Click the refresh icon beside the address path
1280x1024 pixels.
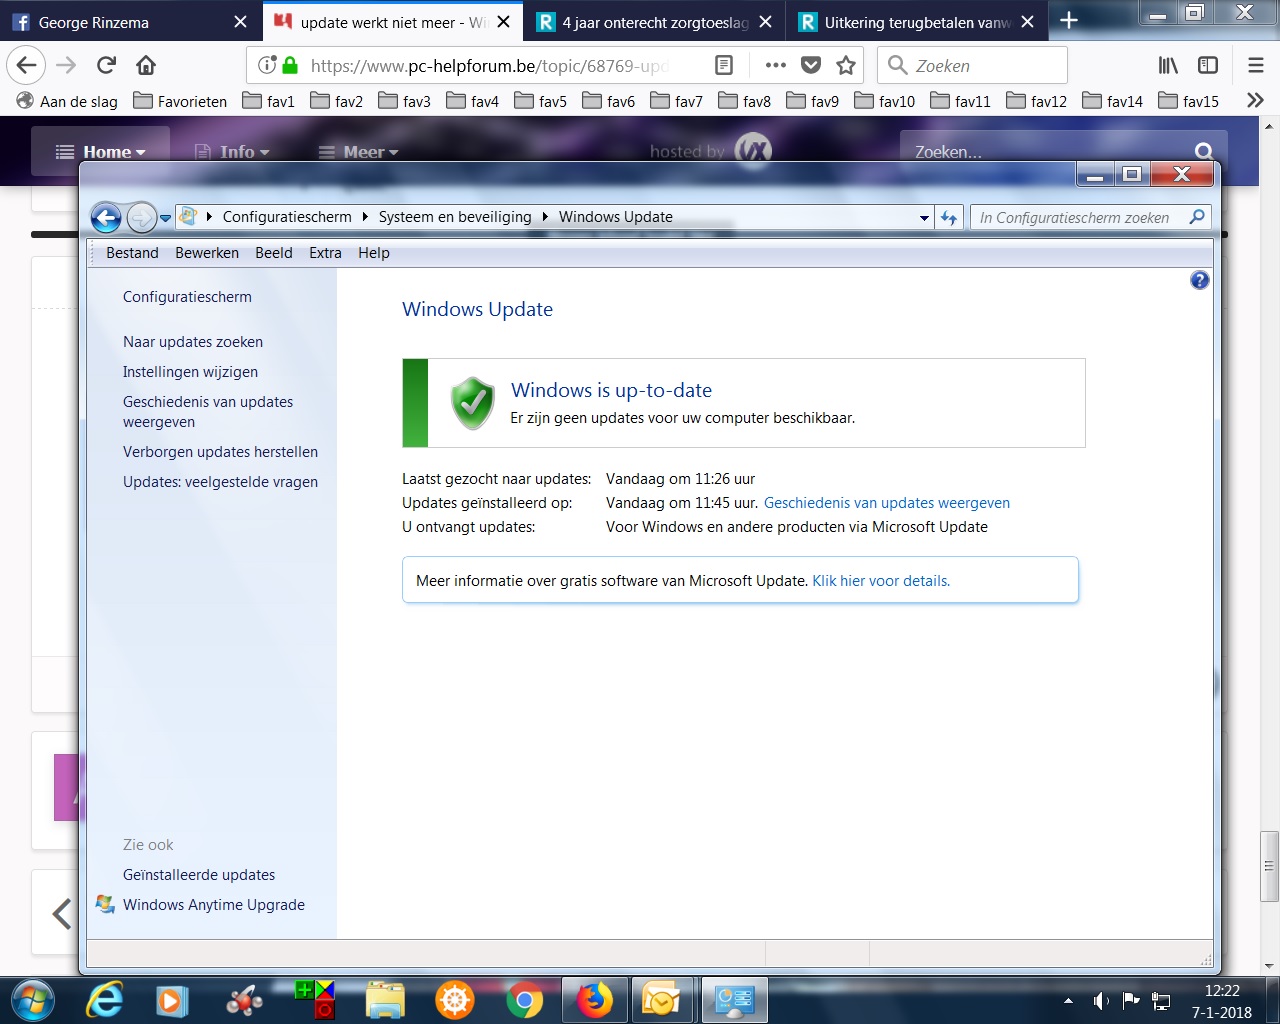tap(949, 217)
